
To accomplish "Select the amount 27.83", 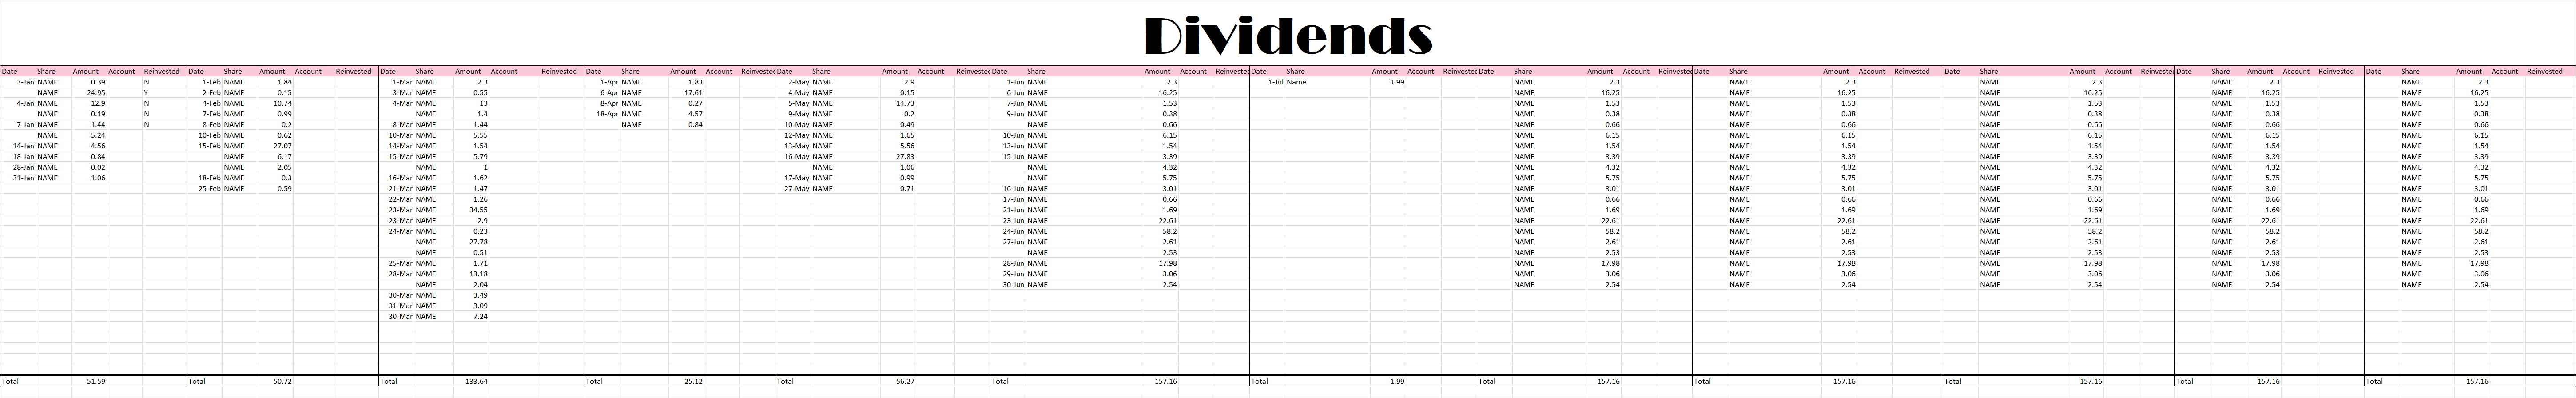I will pyautogui.click(x=898, y=157).
